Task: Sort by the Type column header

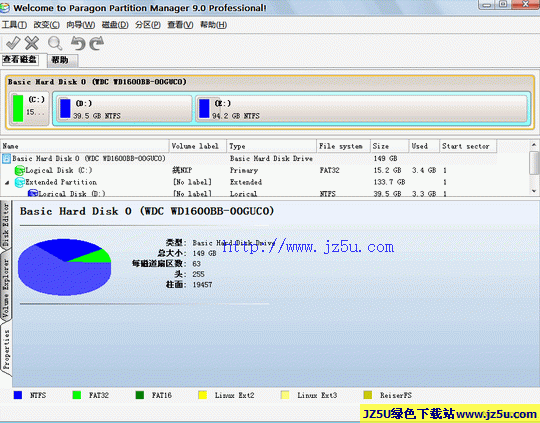Action: [x=272, y=146]
